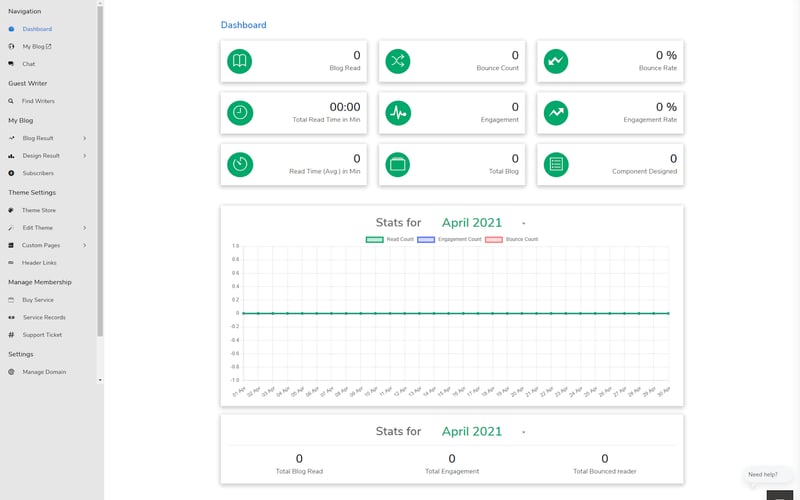
Task: Click the Component Designed list icon
Action: tap(556, 164)
